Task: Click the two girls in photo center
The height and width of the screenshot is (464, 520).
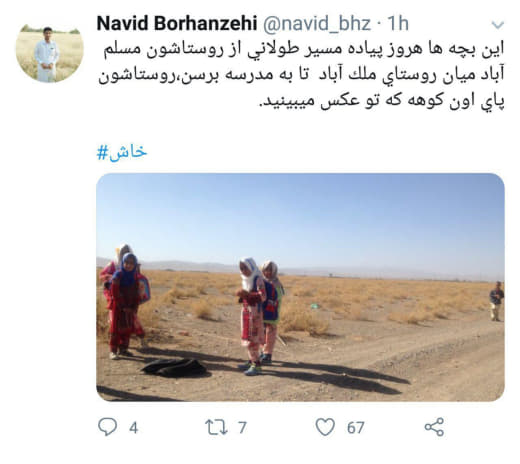Action: click(260, 316)
